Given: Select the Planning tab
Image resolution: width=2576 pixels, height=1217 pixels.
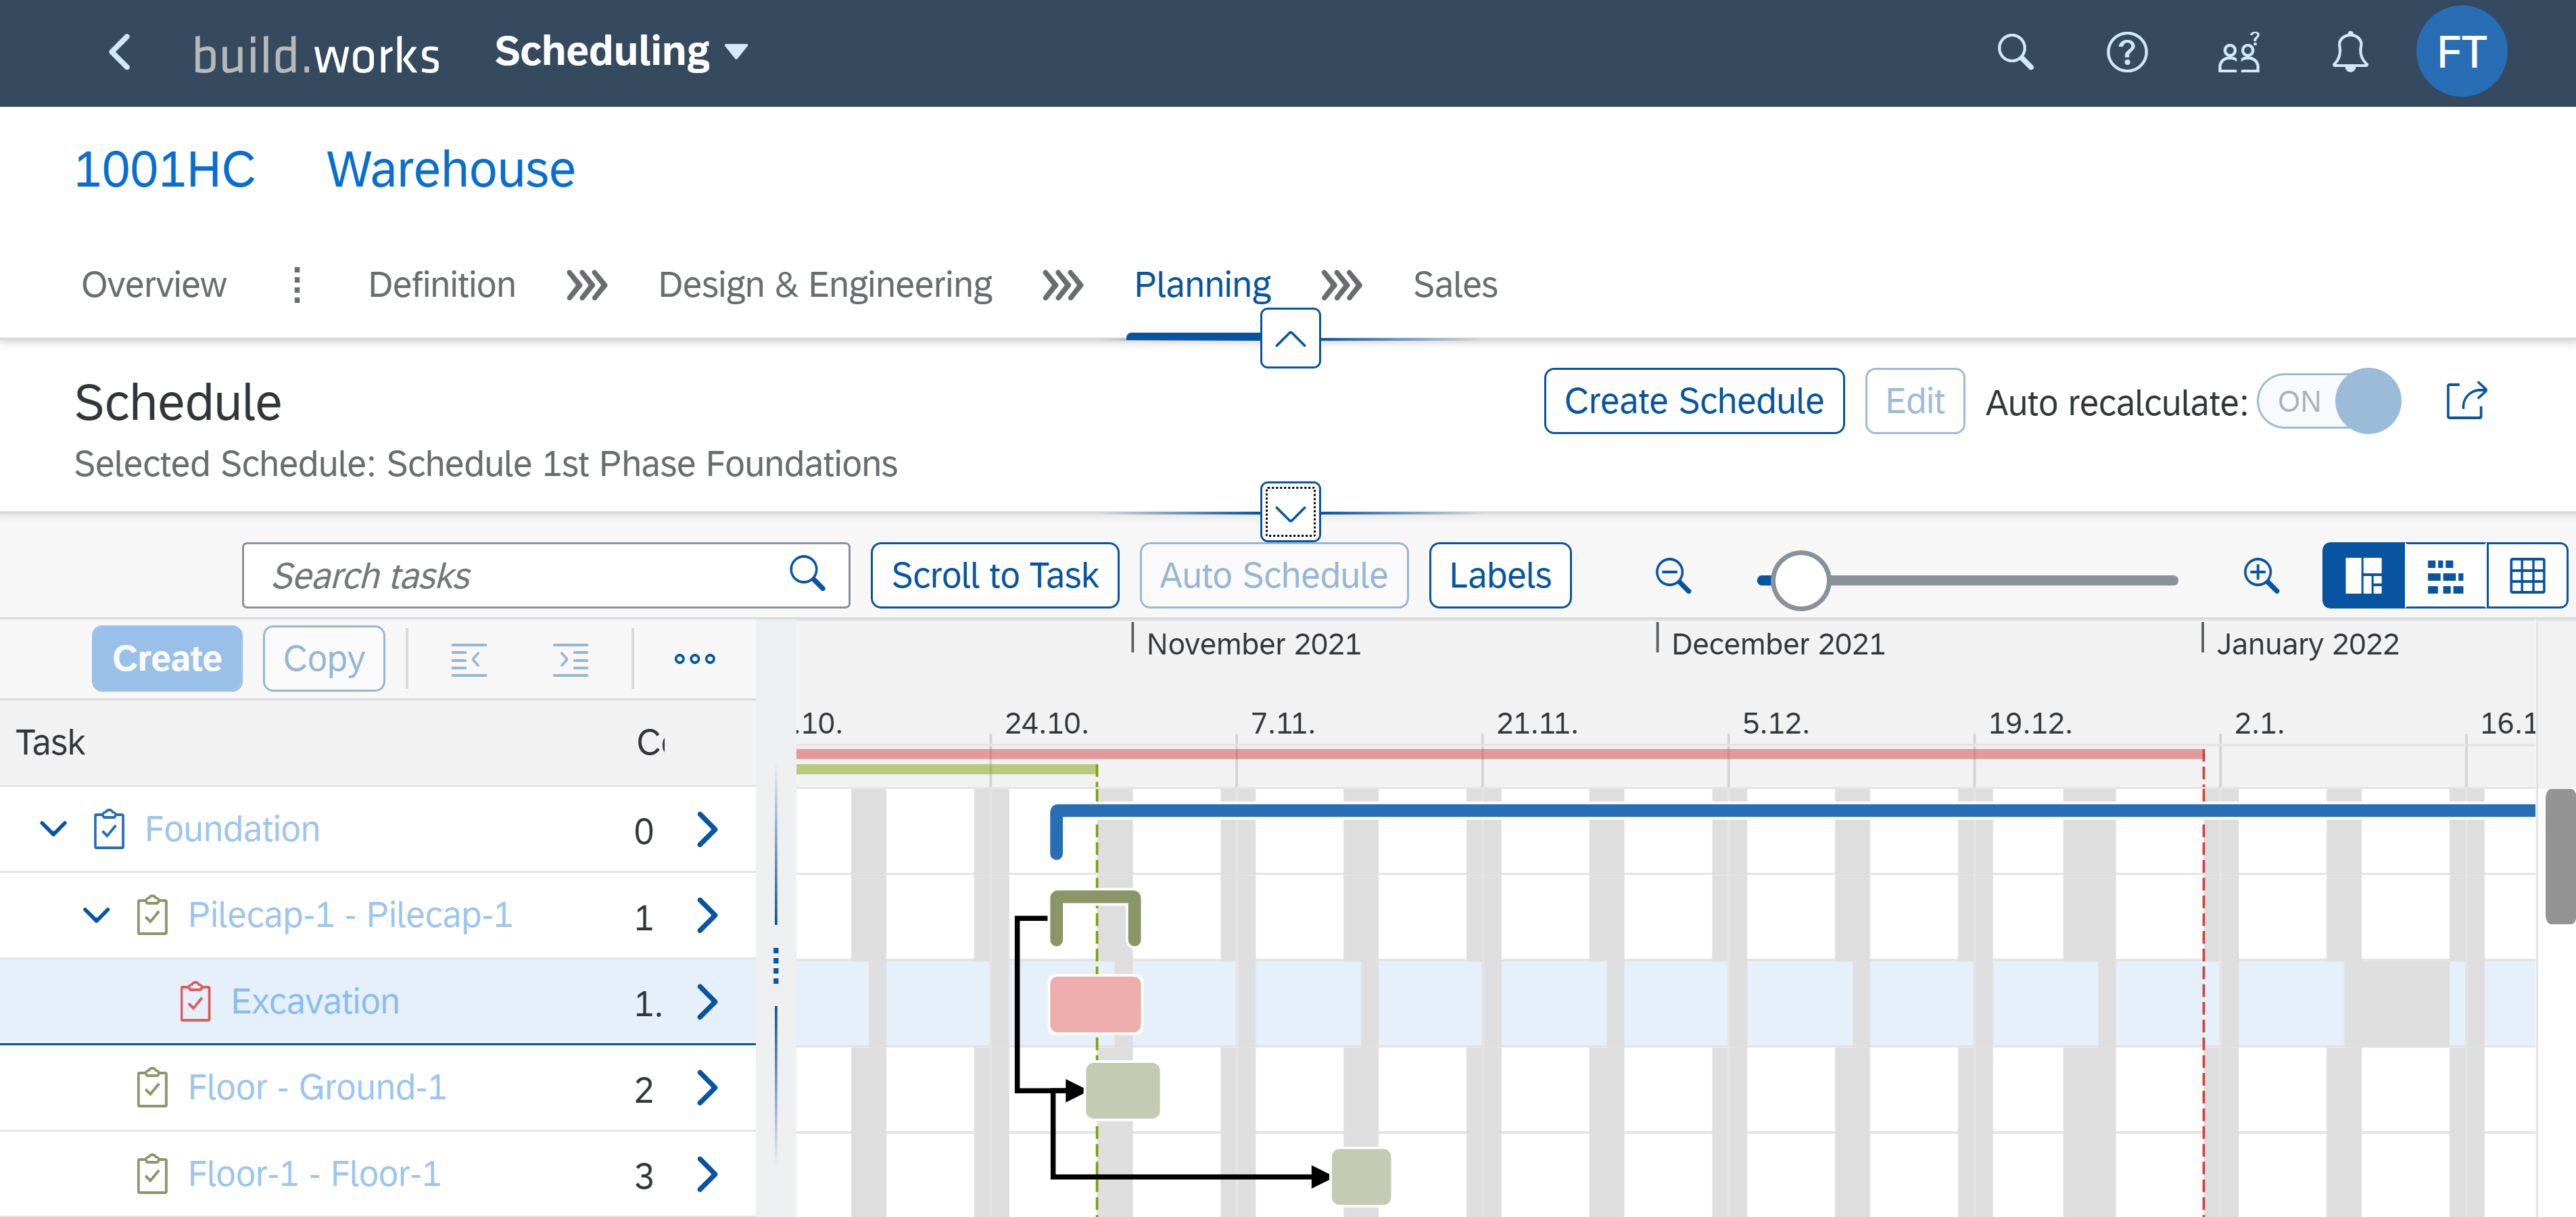Looking at the screenshot, I should [1202, 285].
